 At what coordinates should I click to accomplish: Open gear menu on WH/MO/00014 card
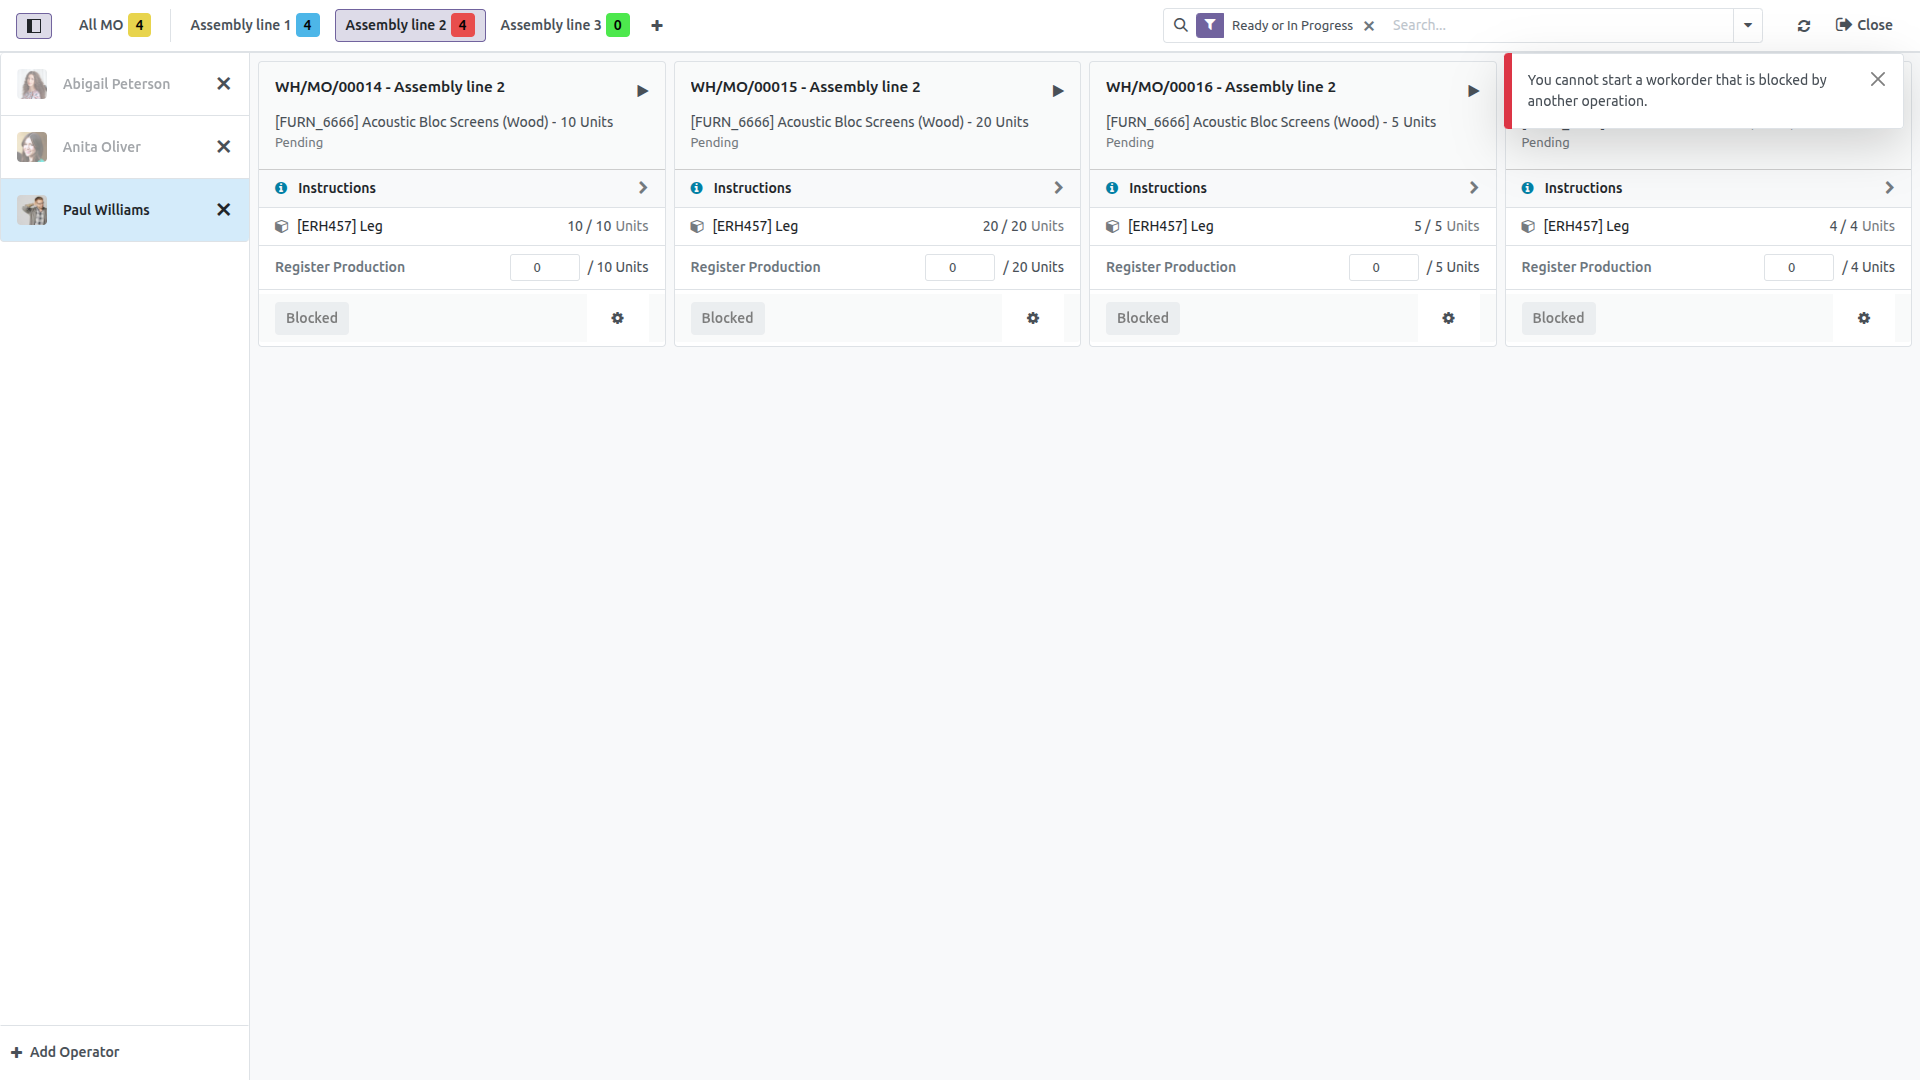coord(618,318)
